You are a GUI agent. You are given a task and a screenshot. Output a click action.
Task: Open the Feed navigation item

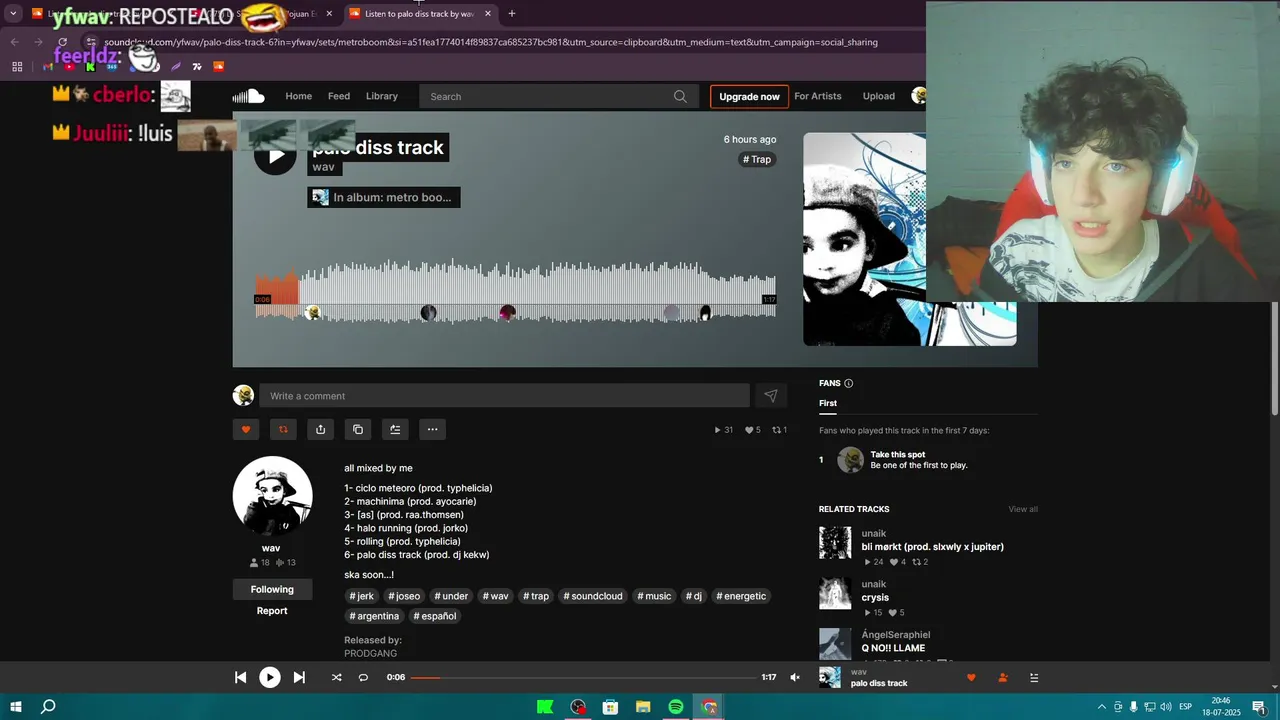(x=339, y=96)
